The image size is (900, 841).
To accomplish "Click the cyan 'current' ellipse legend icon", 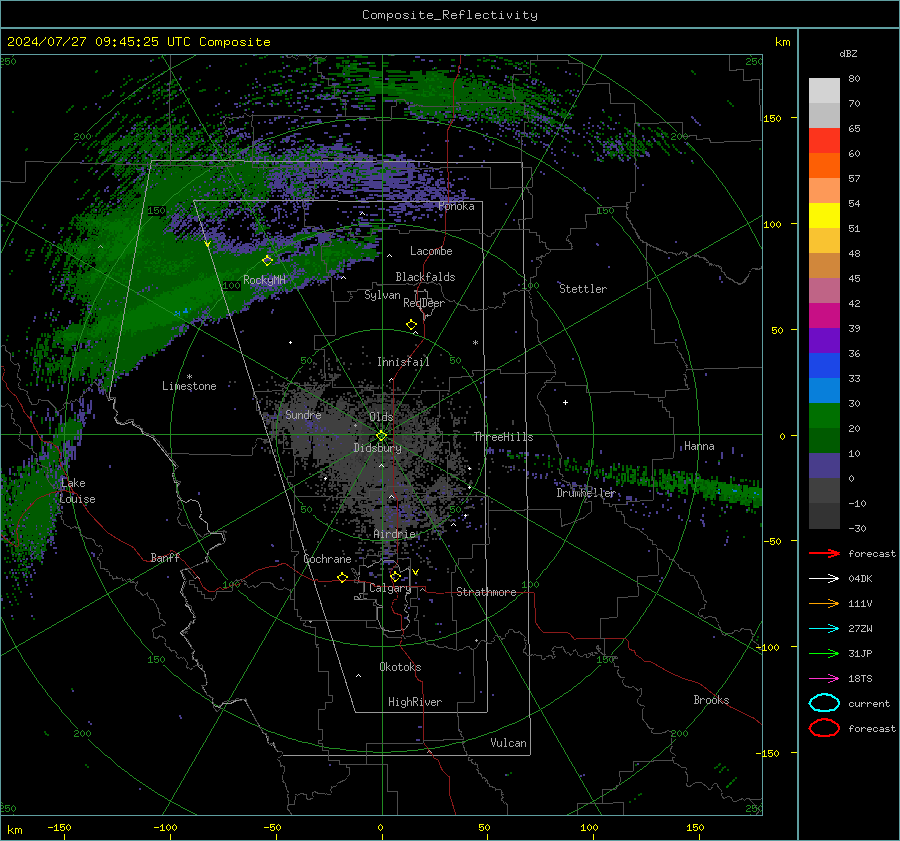I will [824, 703].
